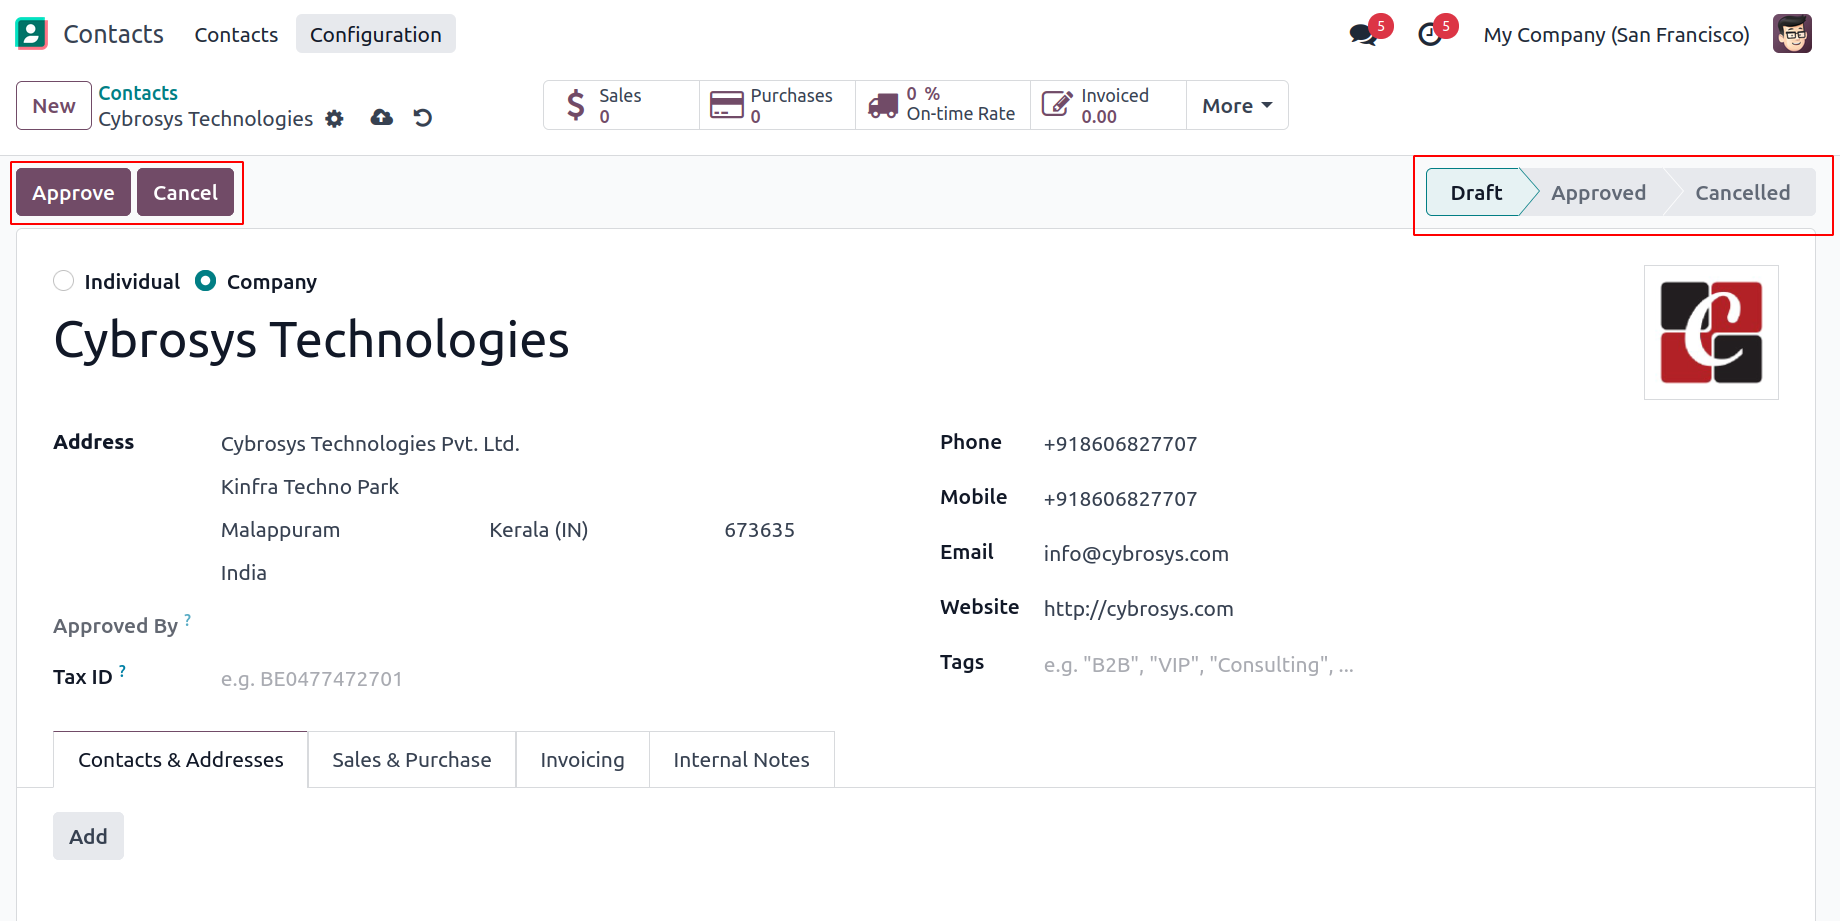The height and width of the screenshot is (921, 1840).
Task: Expand the More dropdown
Action: pyautogui.click(x=1237, y=106)
